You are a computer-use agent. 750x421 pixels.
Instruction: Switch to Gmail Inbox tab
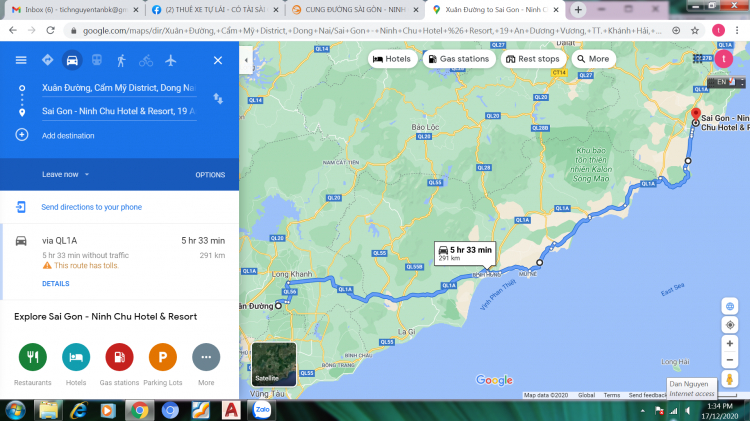click(x=76, y=10)
